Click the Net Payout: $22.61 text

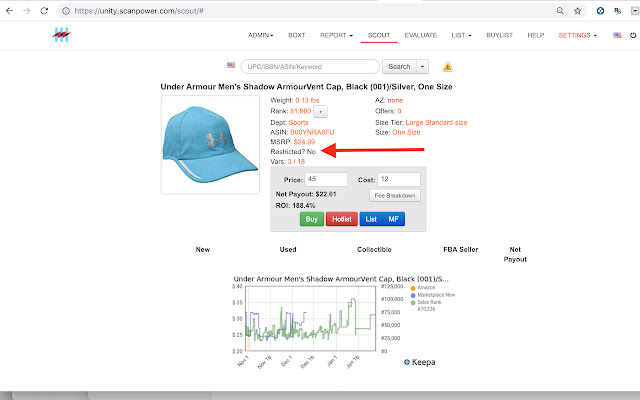point(306,194)
